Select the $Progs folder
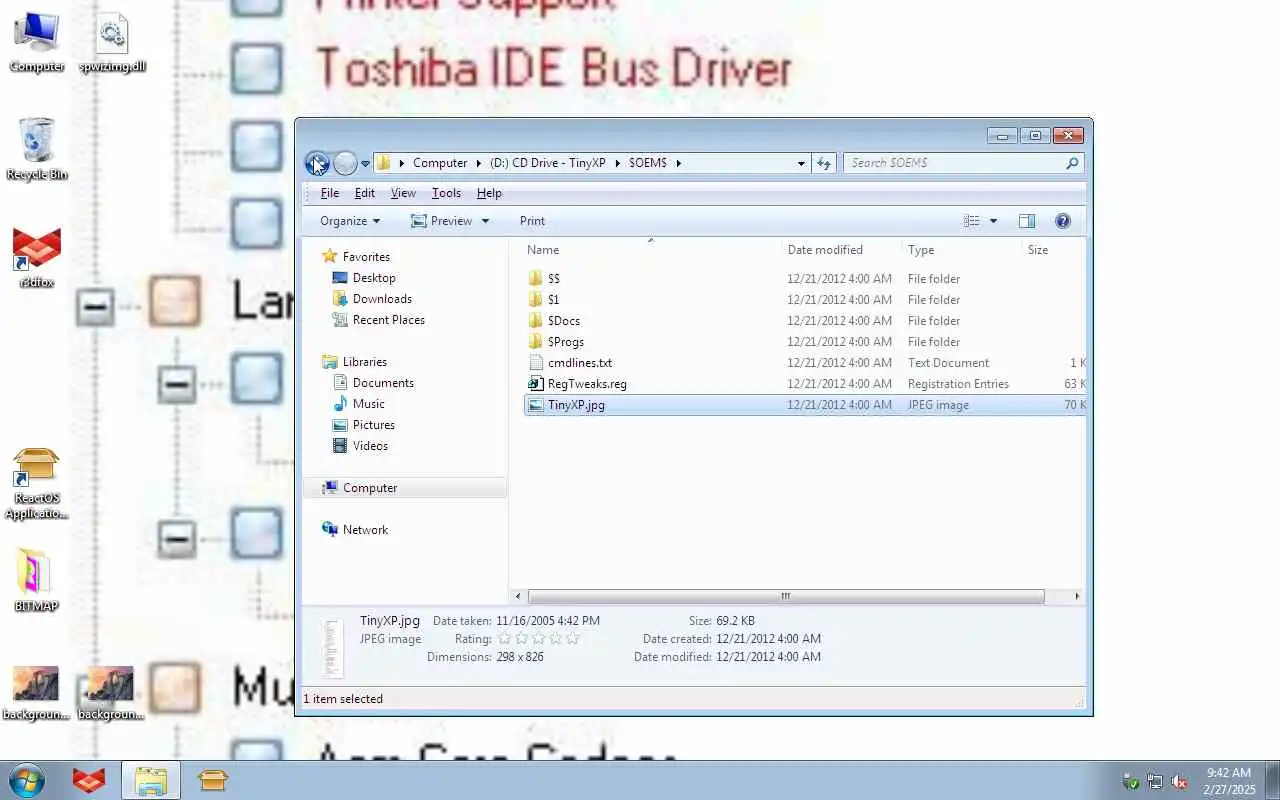 point(565,342)
